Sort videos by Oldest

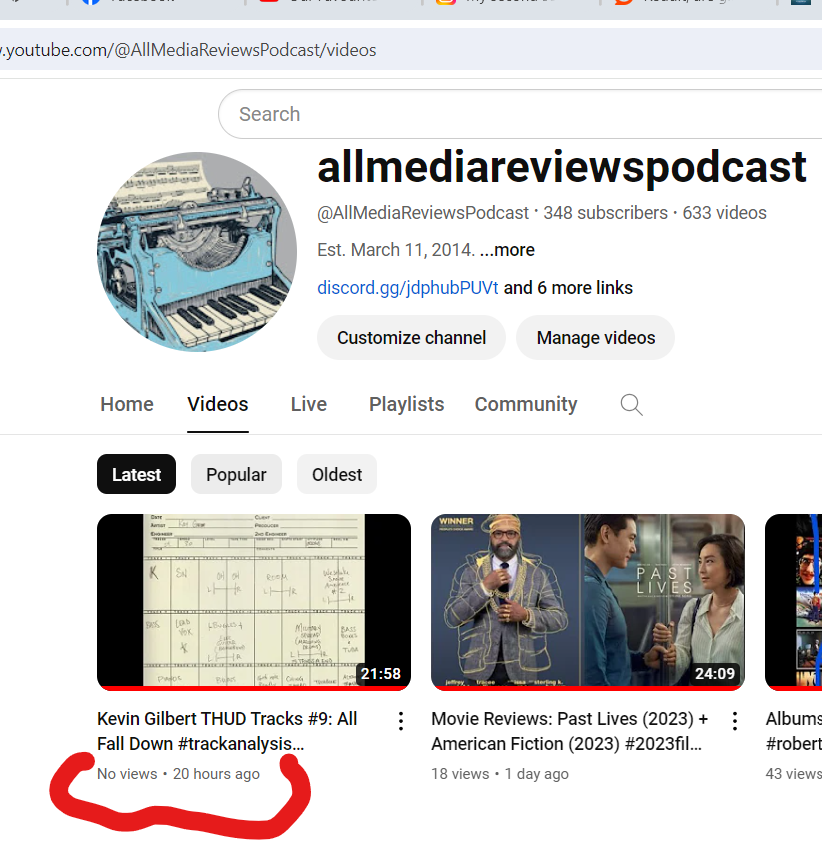pyautogui.click(x=337, y=474)
